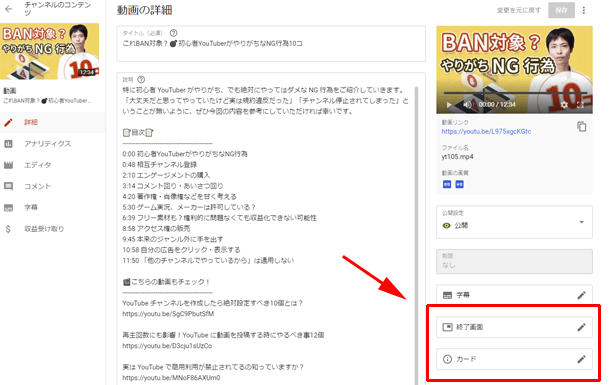610x385 pixels.
Task: Click the dollar sign monetization icon
Action: click(x=8, y=229)
